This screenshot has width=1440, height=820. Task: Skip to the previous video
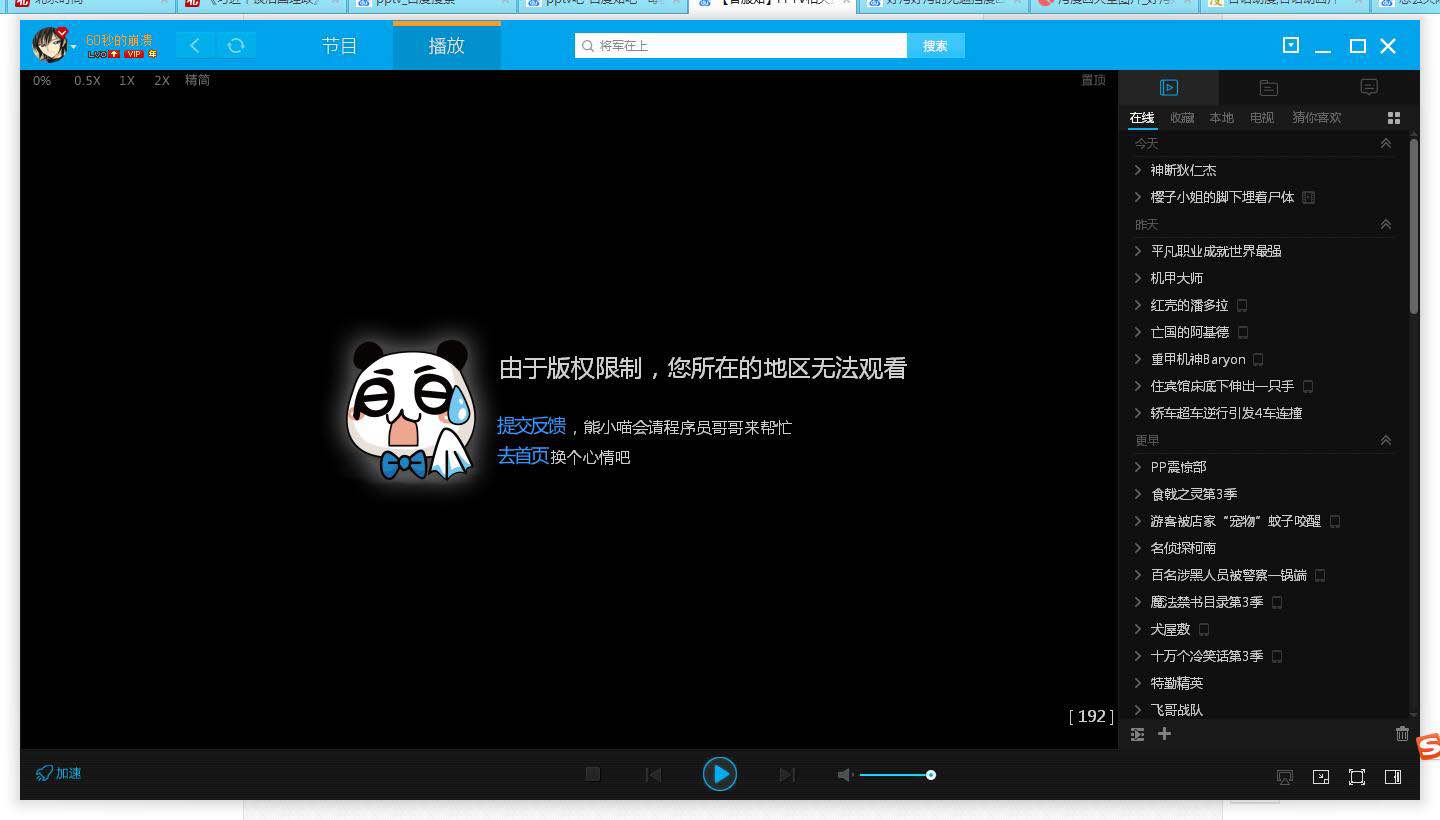(653, 774)
